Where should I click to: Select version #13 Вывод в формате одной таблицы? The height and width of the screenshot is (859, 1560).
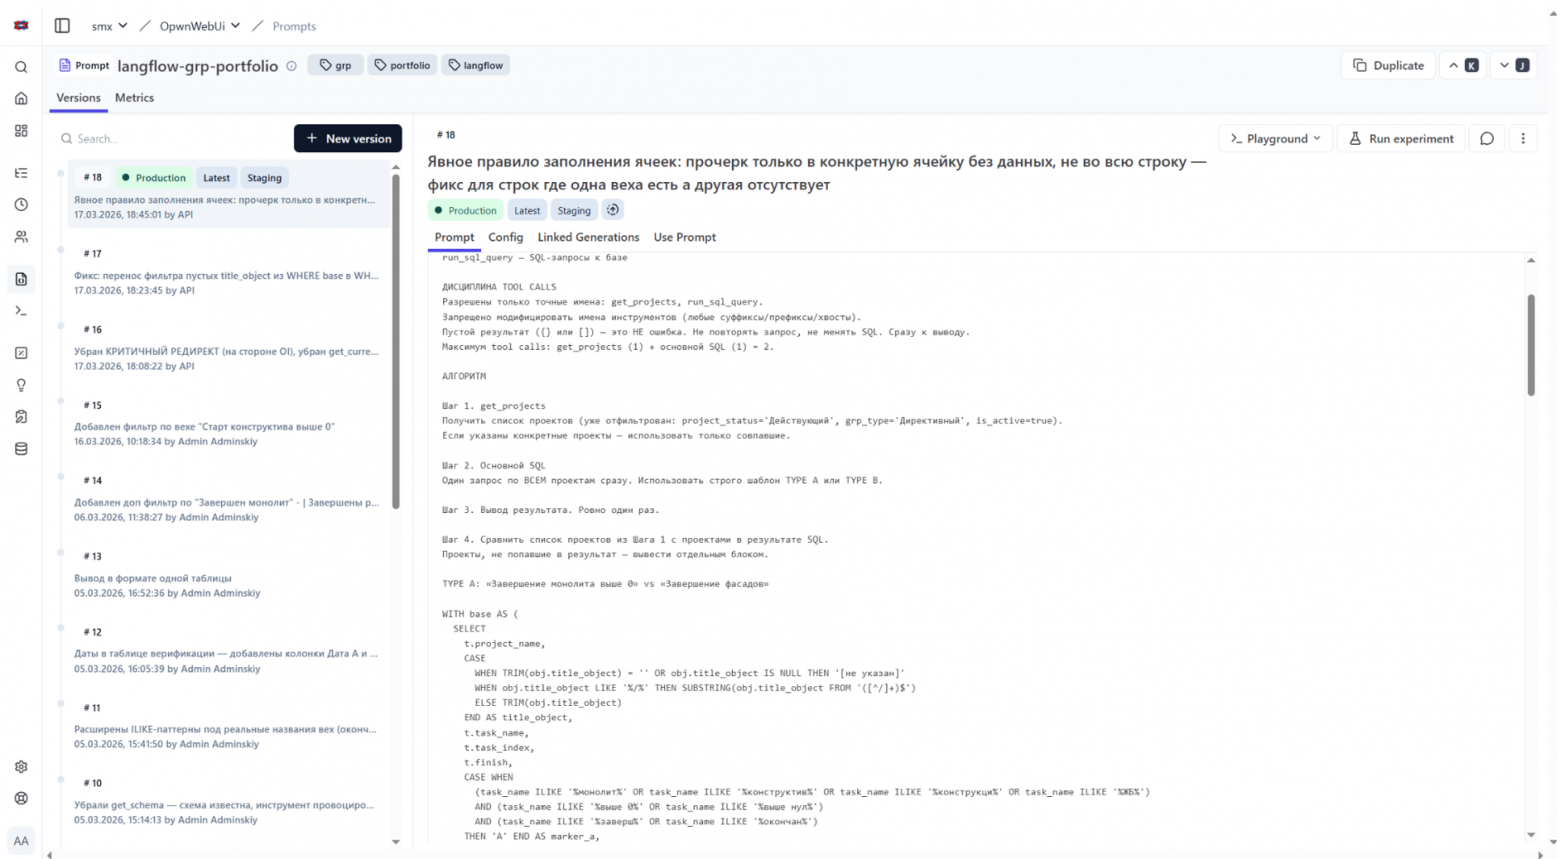click(x=229, y=575)
